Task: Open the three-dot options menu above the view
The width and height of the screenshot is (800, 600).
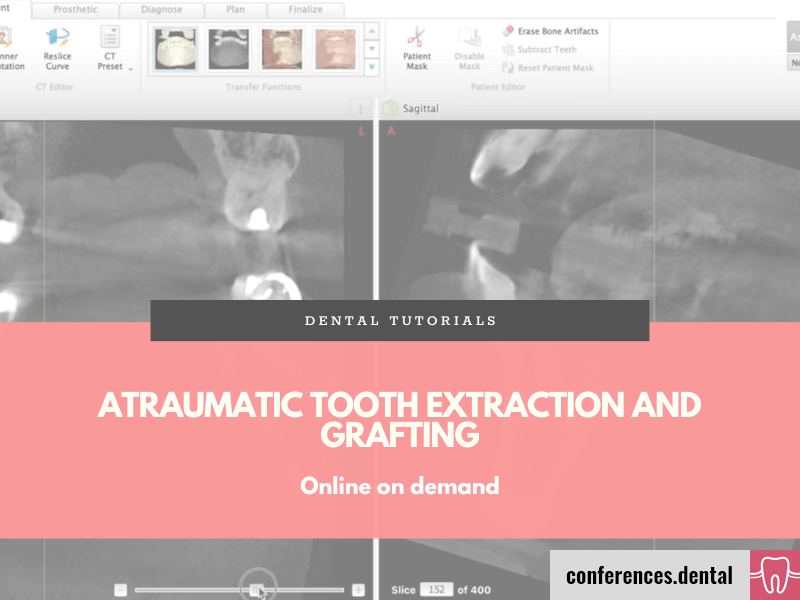Action: pos(361,107)
